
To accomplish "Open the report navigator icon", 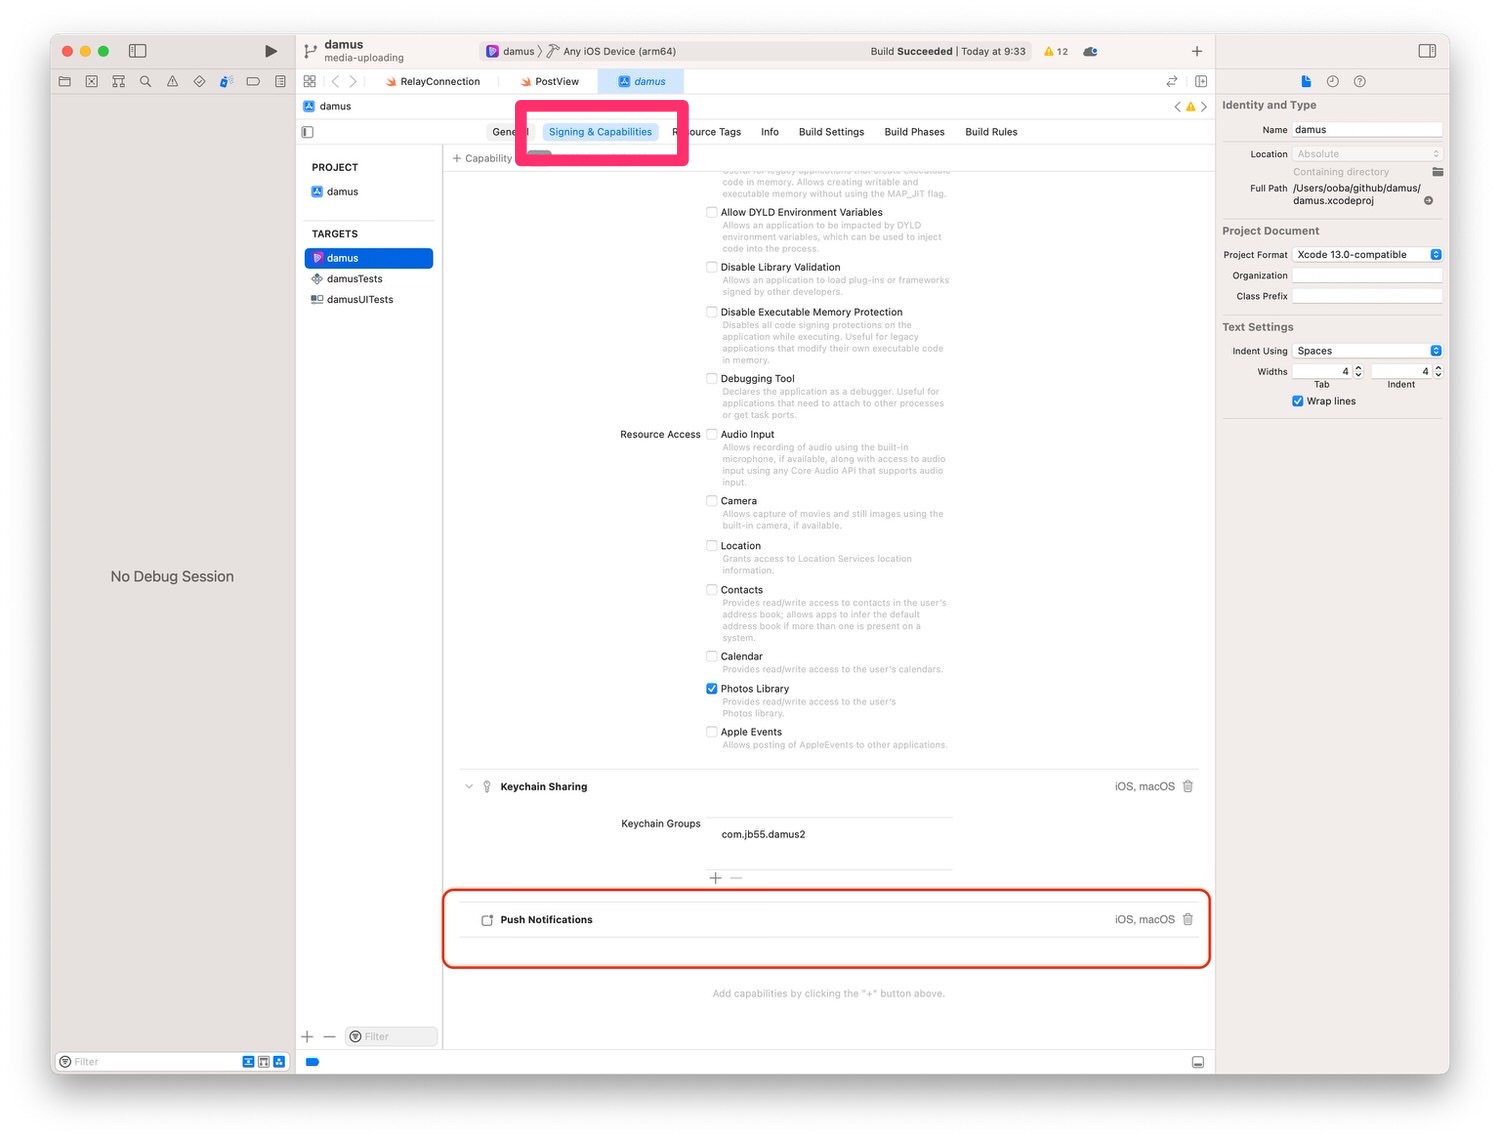I will point(281,82).
